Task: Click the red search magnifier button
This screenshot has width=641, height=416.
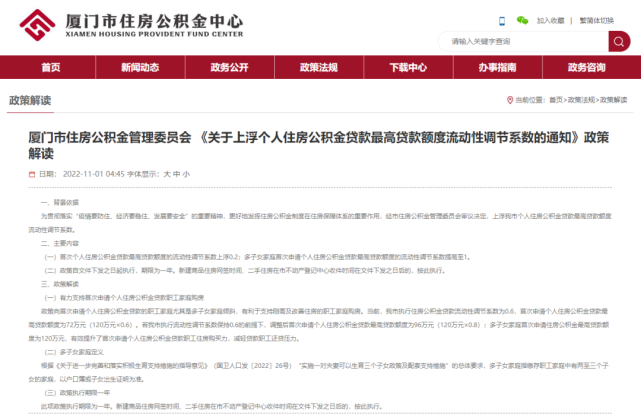Action: 619,41
